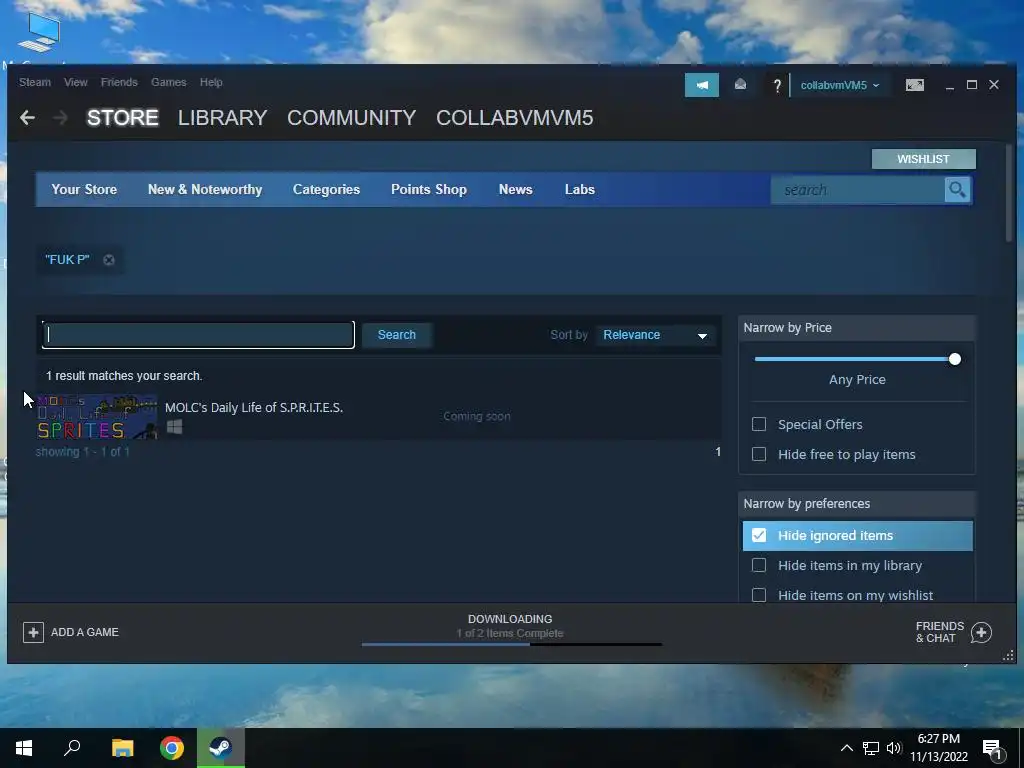Open the Categories store menu
This screenshot has width=1024, height=768.
[x=327, y=189]
